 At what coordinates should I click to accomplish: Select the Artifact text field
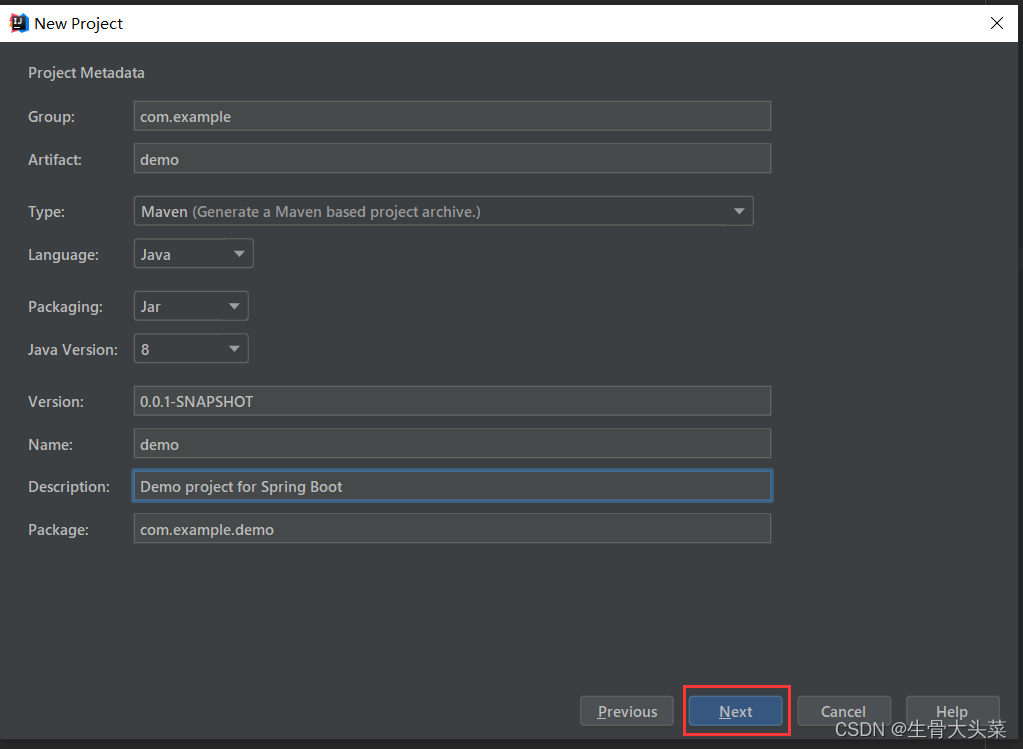[450, 158]
